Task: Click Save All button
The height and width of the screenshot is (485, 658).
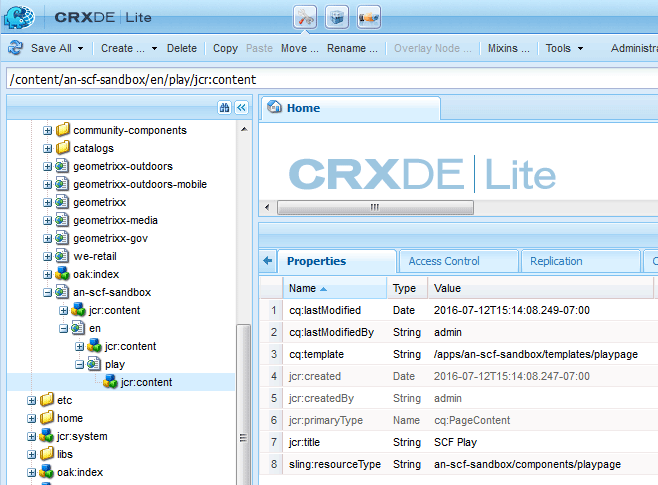Action: coord(51,48)
